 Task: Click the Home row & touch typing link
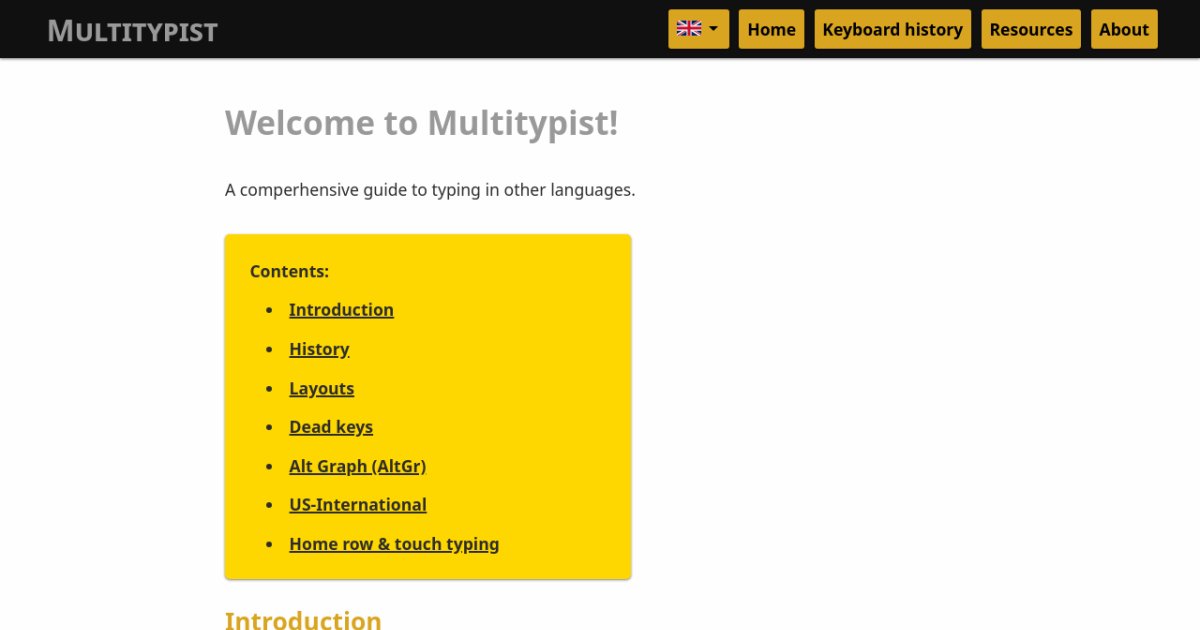(394, 543)
